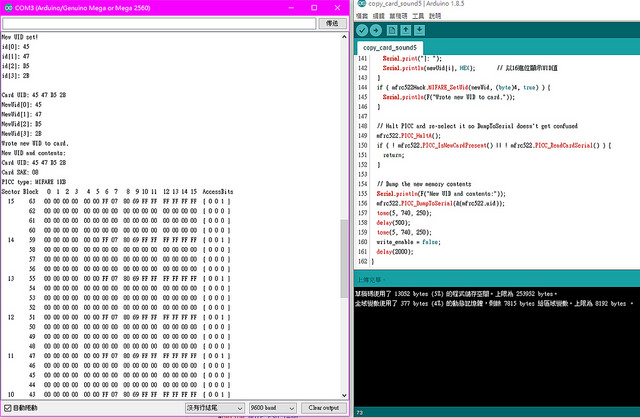Open the 9600 baud rate dropdown
640x418 pixels.
click(271, 408)
